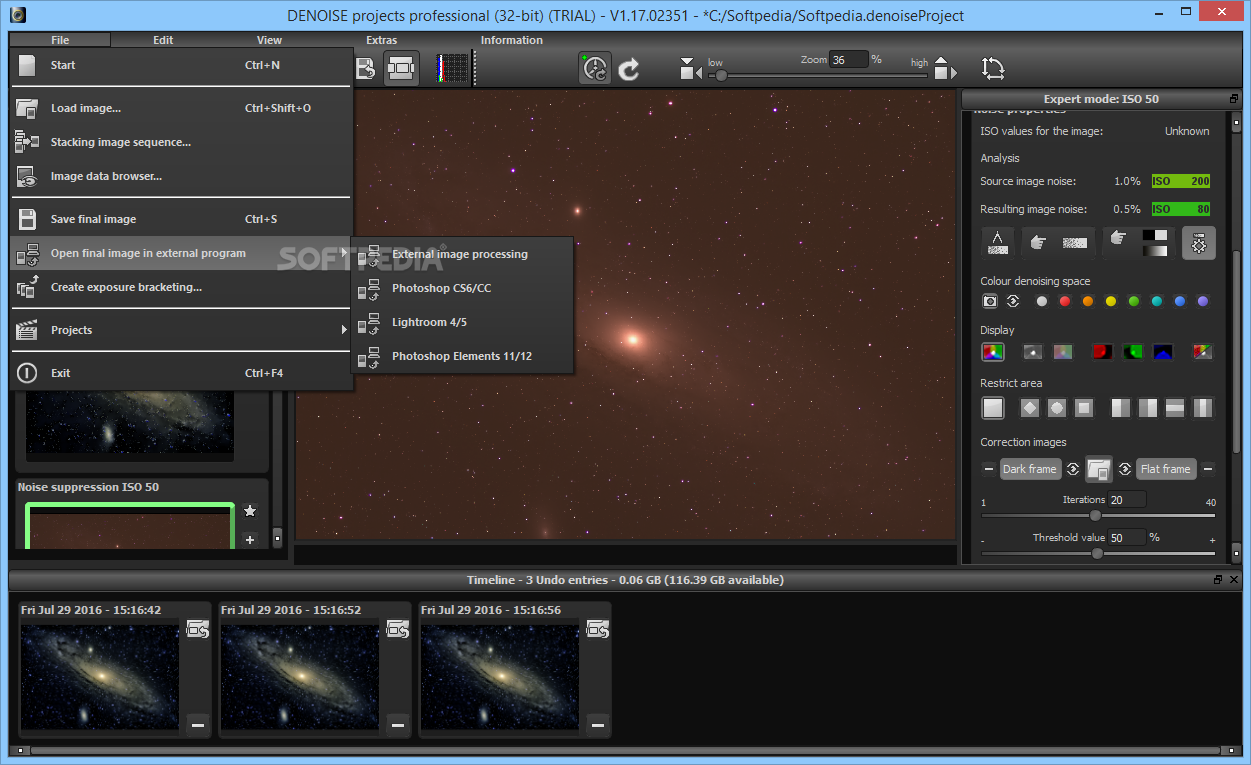Choose Stacking image sequence...

pos(181,142)
